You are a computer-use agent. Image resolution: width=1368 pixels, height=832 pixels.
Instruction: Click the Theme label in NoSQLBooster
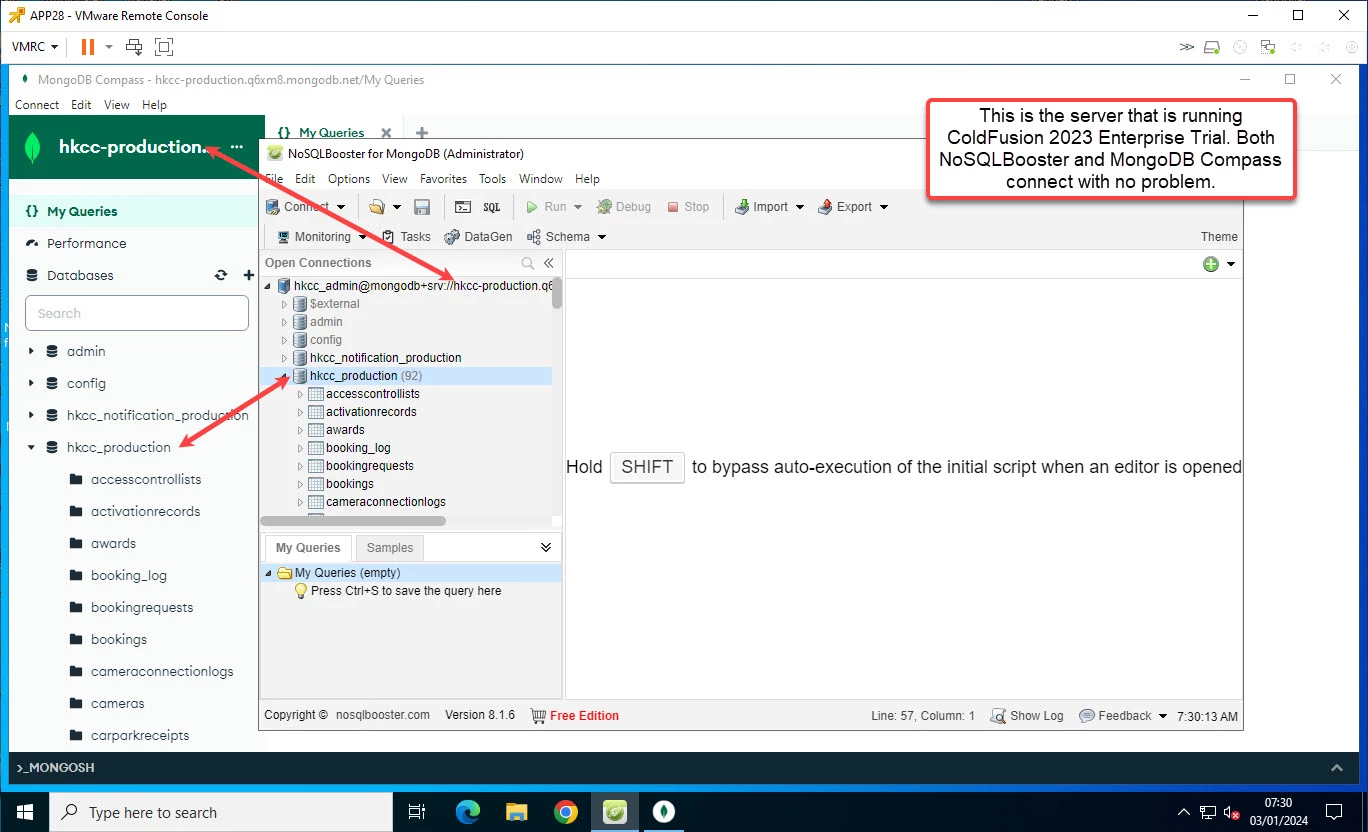coord(1219,237)
